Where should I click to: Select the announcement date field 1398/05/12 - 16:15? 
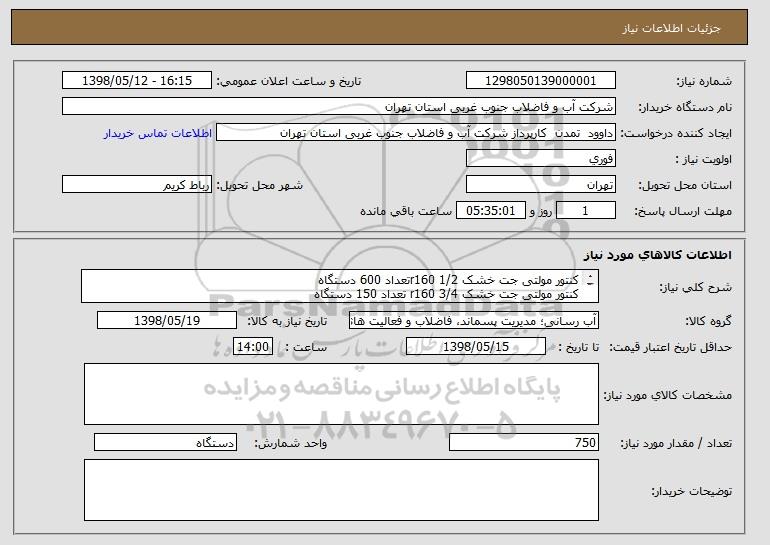[137, 81]
